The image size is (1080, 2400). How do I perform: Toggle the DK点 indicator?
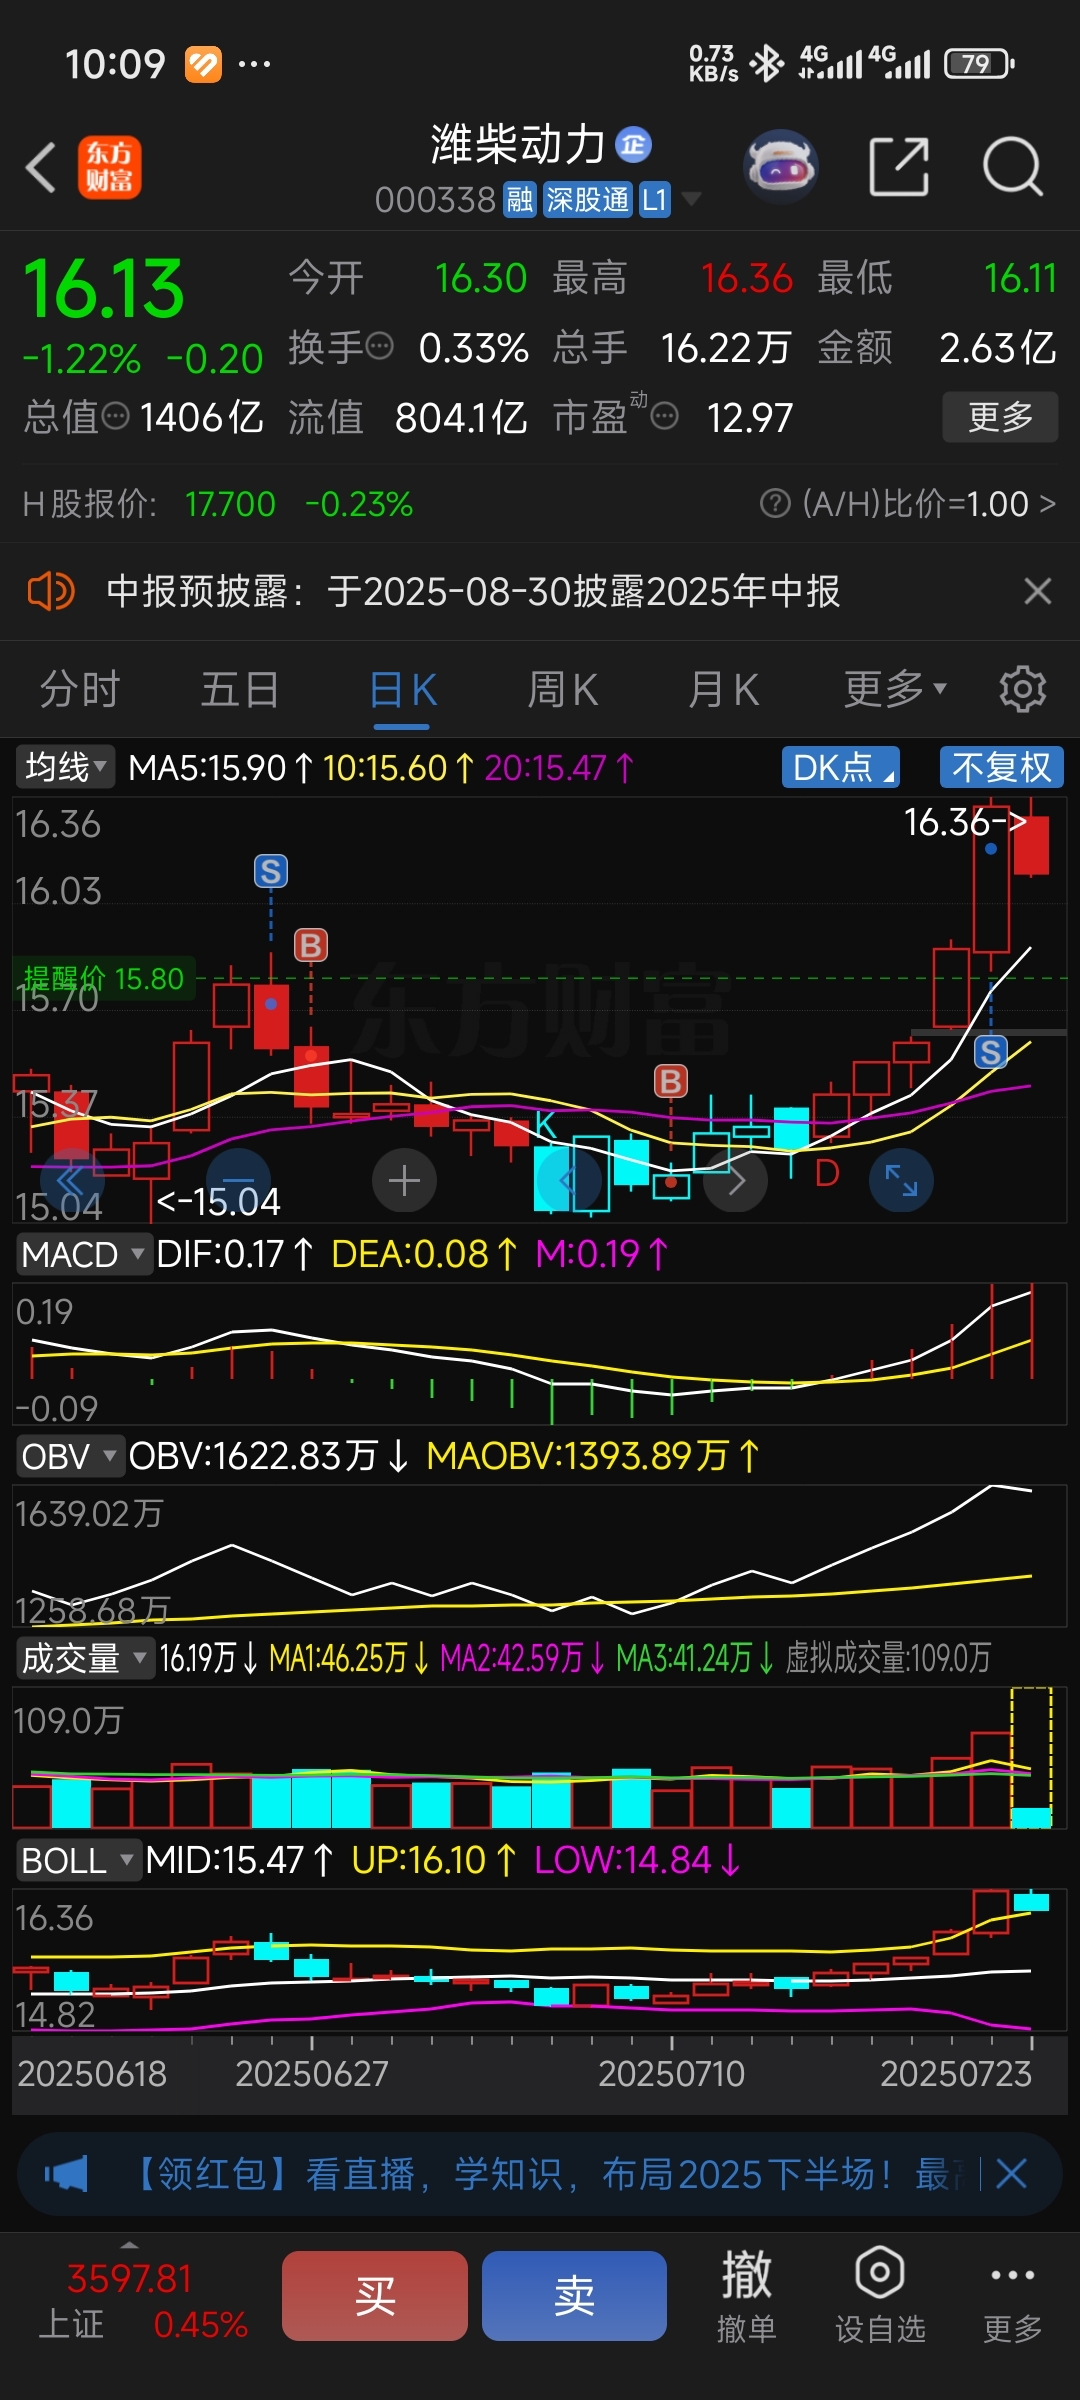pos(840,768)
